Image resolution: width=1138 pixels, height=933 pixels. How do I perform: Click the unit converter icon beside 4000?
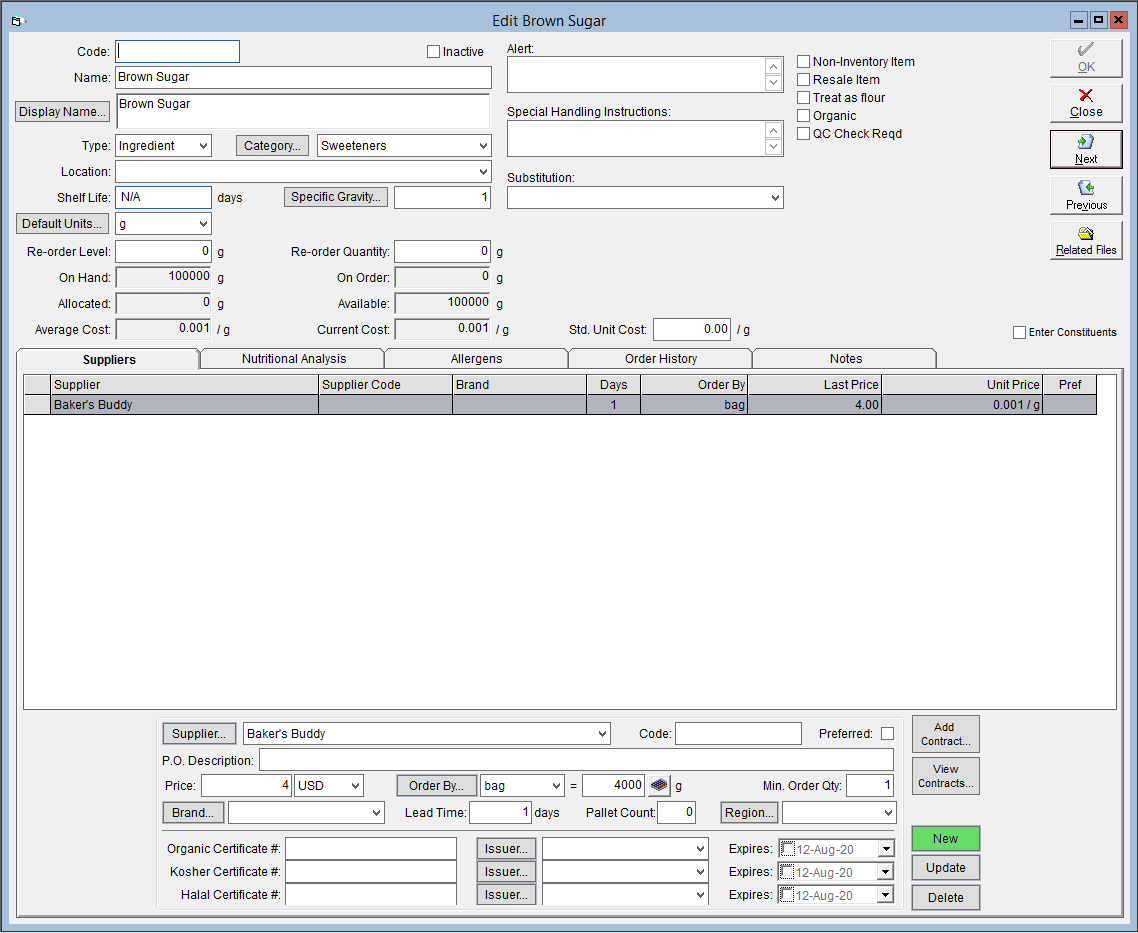coord(658,785)
